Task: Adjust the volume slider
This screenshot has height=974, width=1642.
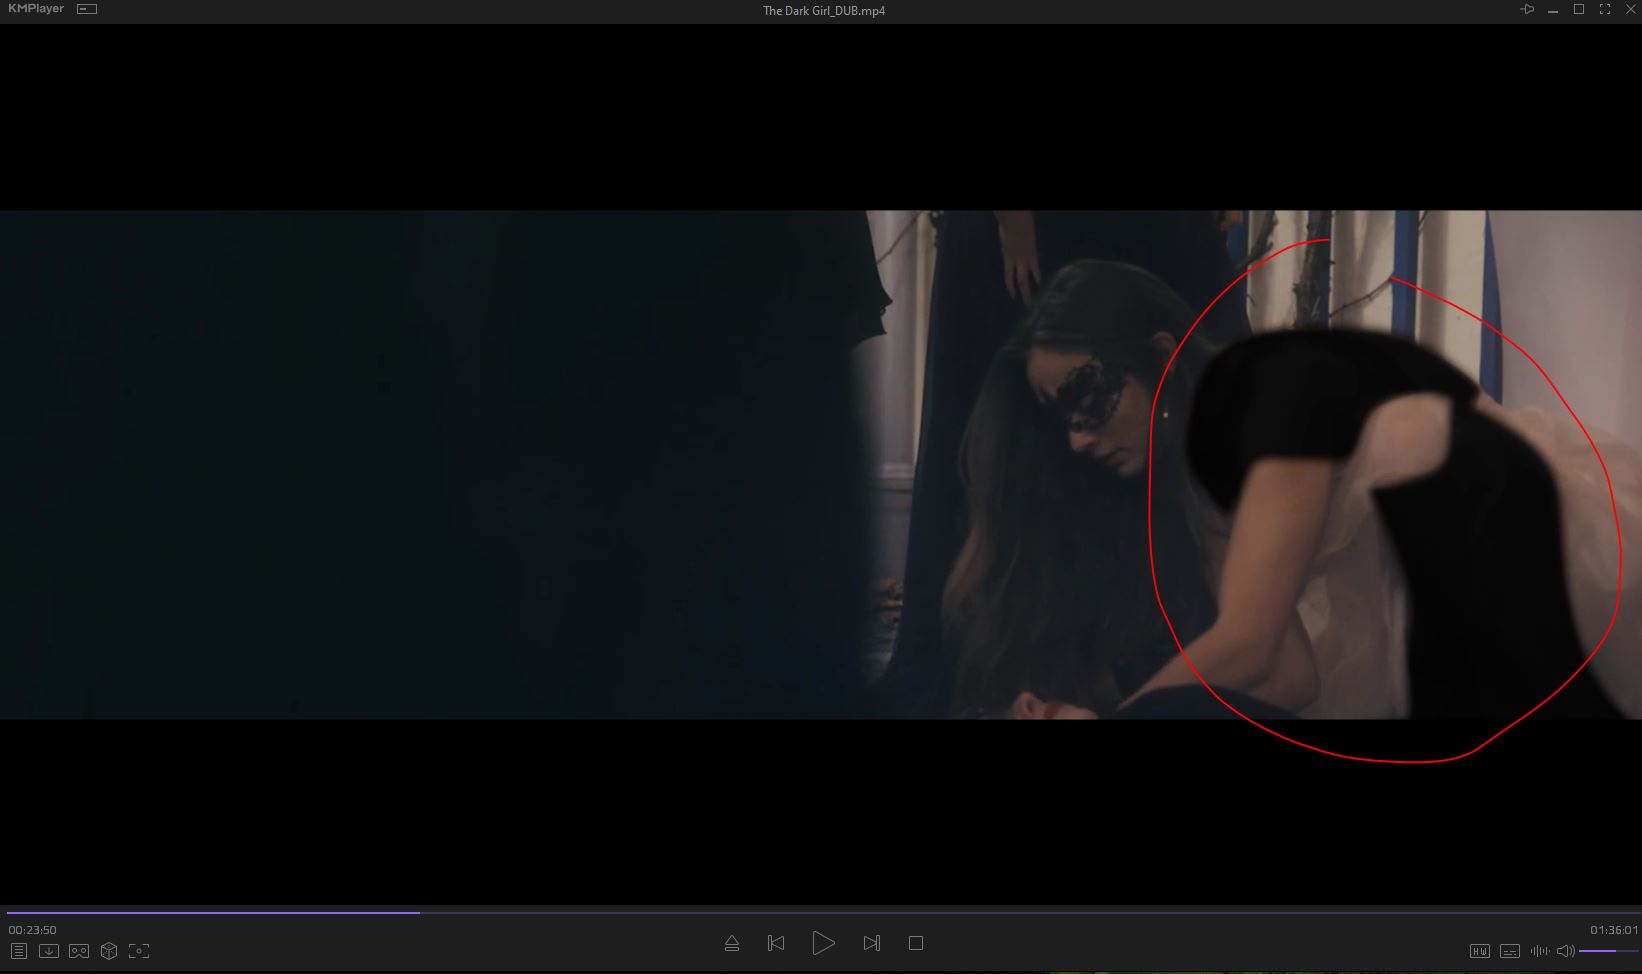Action: pos(1608,951)
